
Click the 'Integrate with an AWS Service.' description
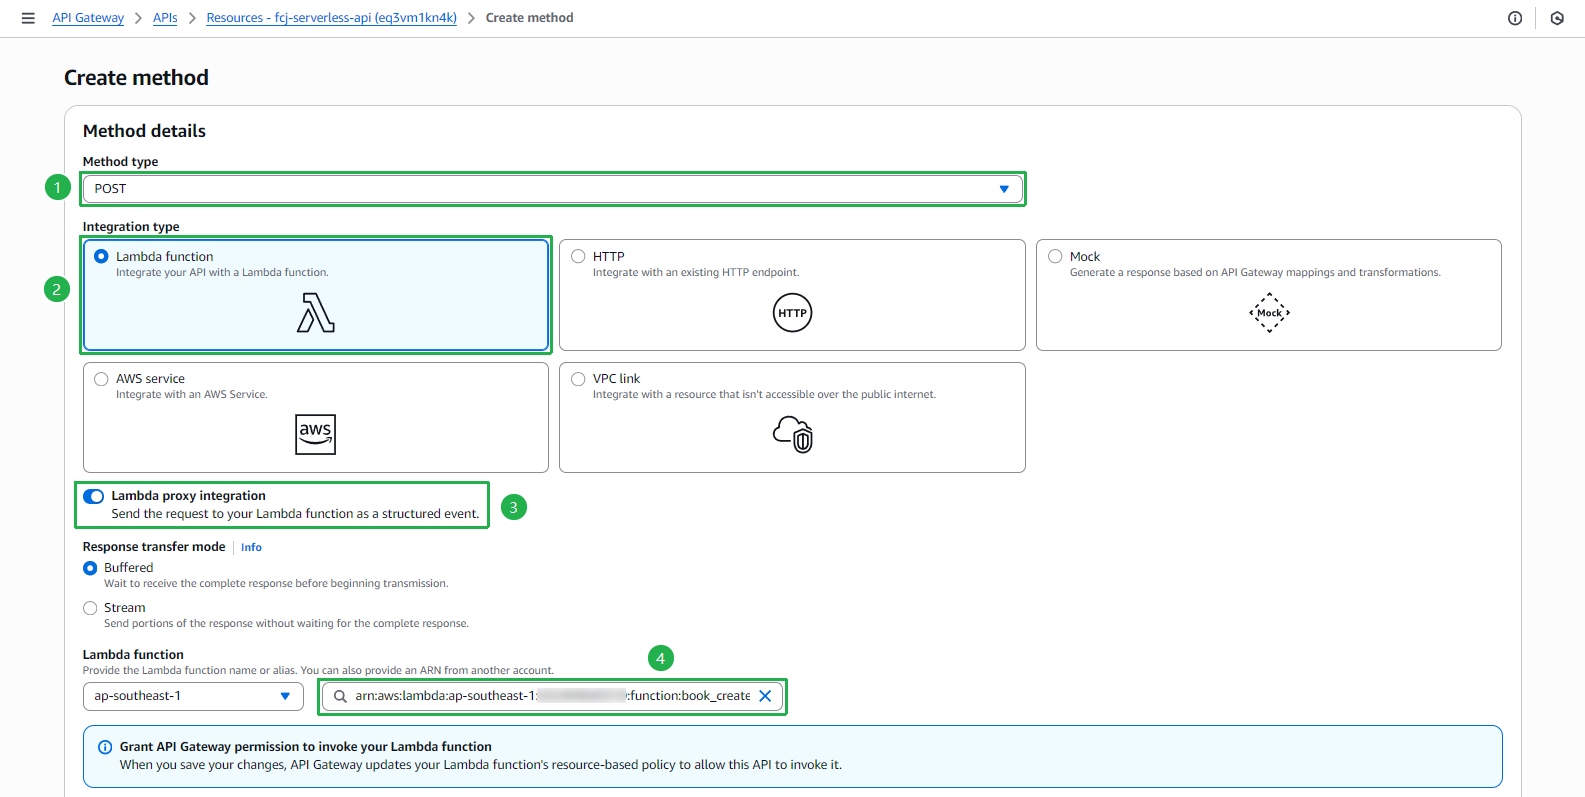192,395
